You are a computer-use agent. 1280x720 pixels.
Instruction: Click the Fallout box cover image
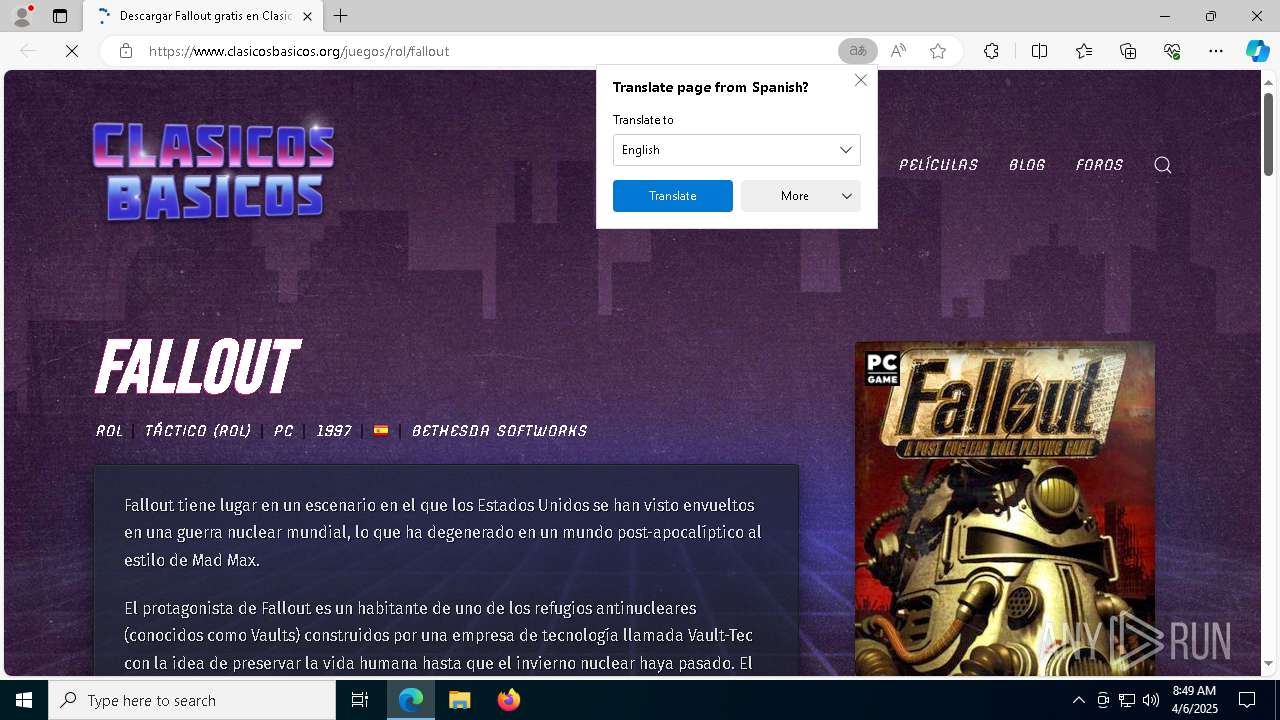[1005, 508]
